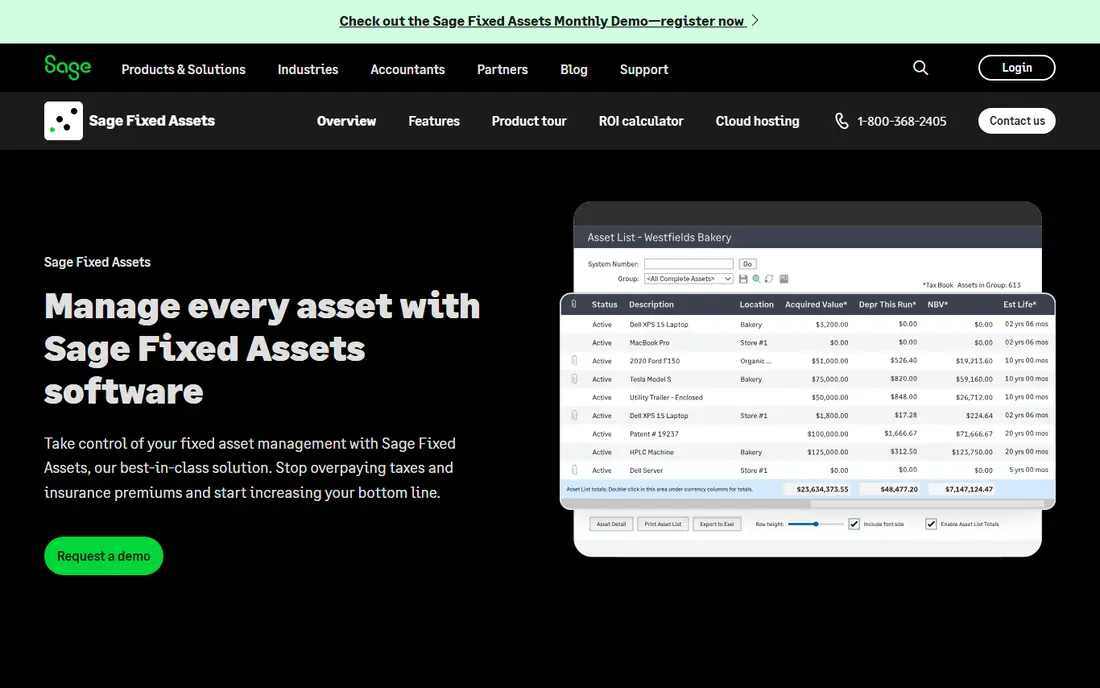
Task: Go to the Blog page
Action: (x=574, y=69)
